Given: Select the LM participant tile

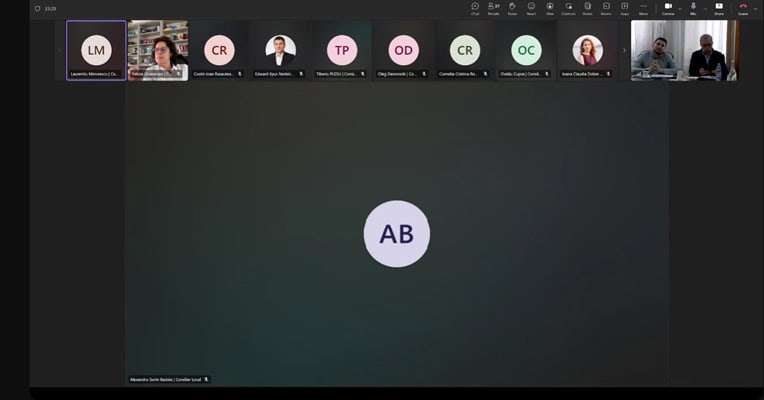Looking at the screenshot, I should pos(96,50).
